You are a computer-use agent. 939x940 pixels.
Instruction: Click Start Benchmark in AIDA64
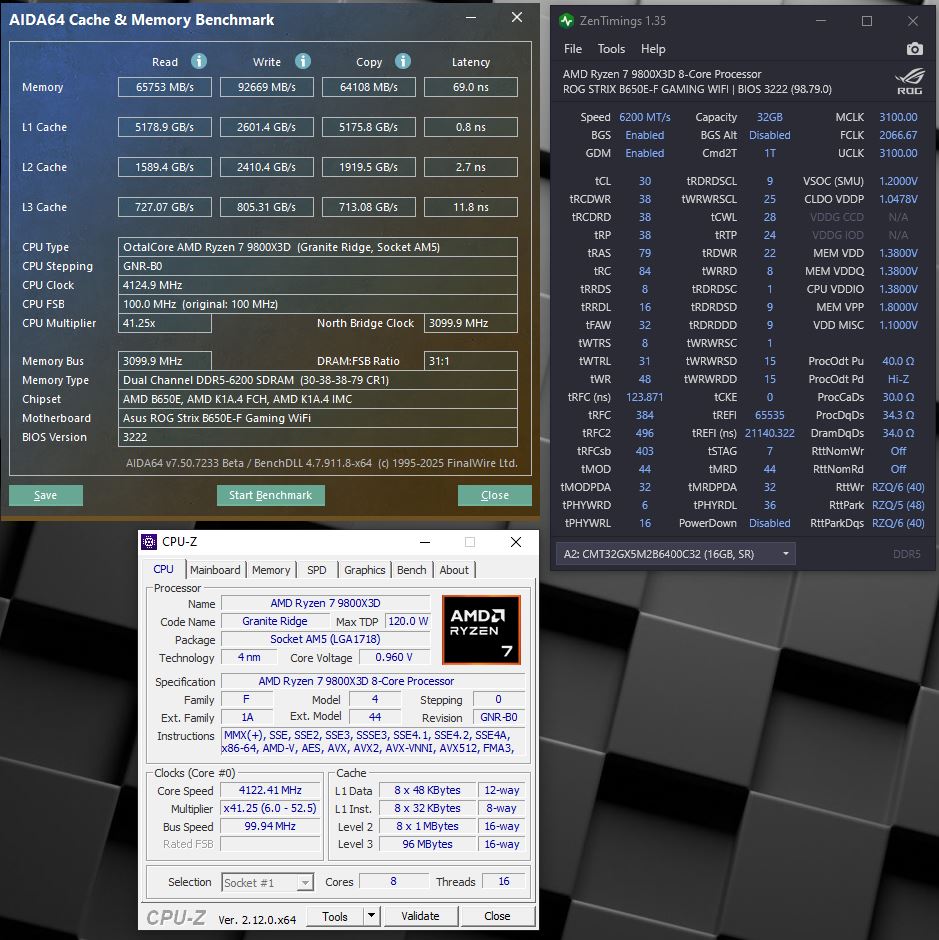pyautogui.click(x=270, y=495)
